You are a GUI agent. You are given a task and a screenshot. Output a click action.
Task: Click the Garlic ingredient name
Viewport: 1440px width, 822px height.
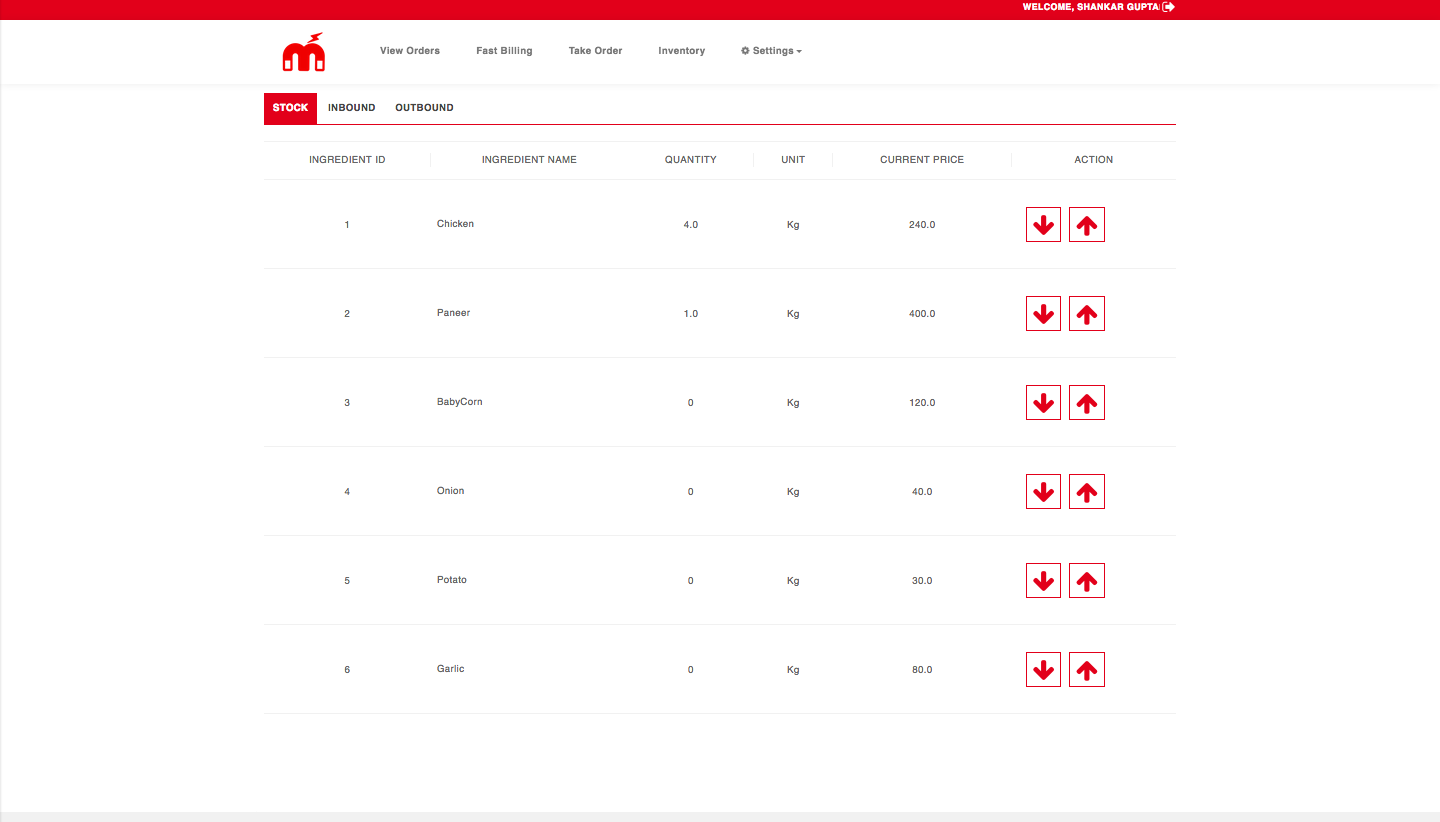(x=451, y=669)
